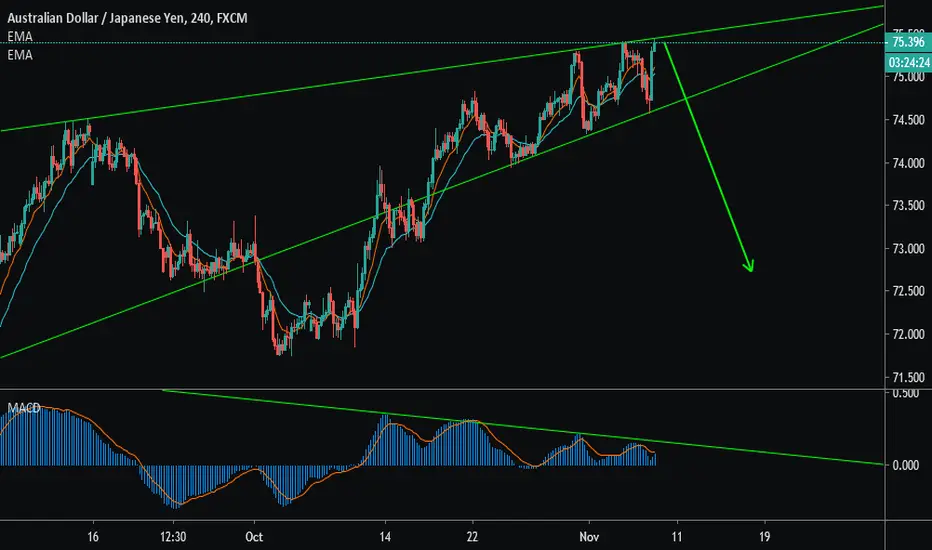Click the MACD 0.000 axis label
This screenshot has width=932, height=550.
(906, 465)
